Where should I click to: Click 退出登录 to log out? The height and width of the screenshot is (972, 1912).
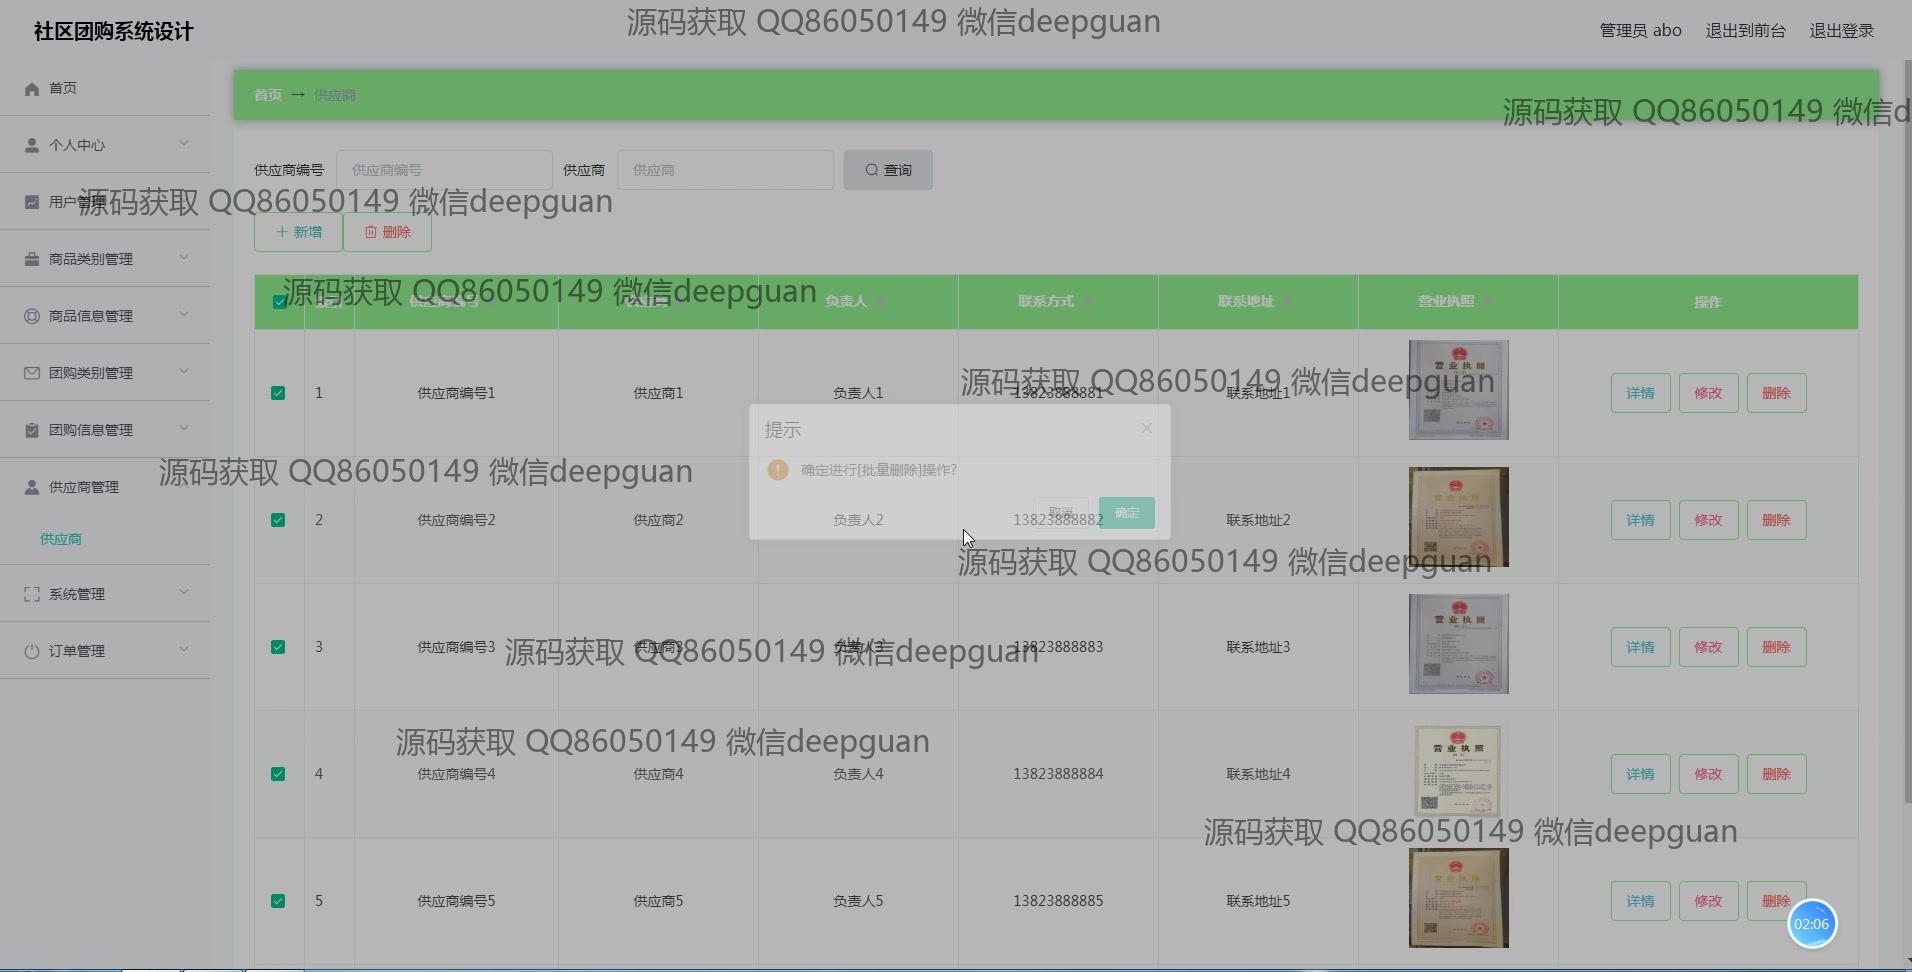[x=1841, y=31]
